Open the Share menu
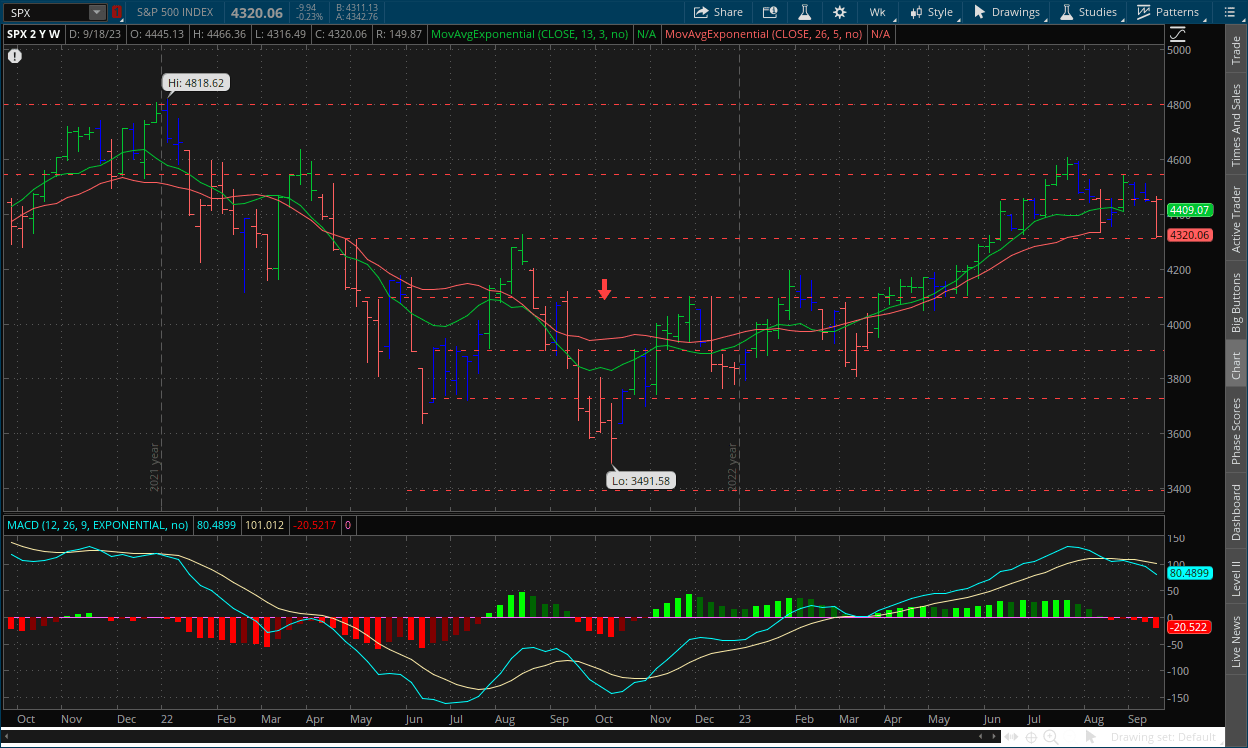This screenshot has height=748, width=1248. [x=717, y=12]
